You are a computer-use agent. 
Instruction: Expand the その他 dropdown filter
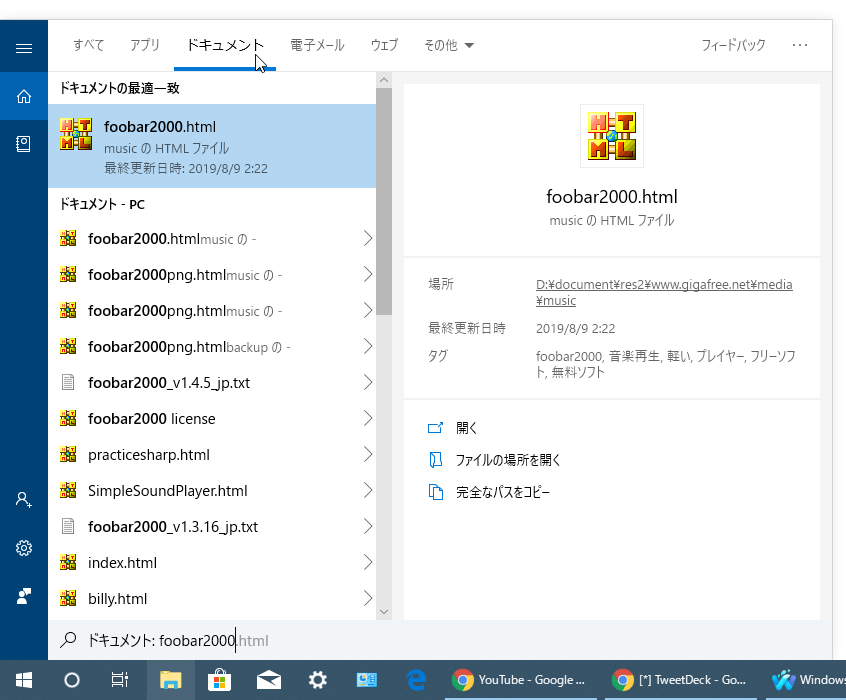(x=449, y=45)
